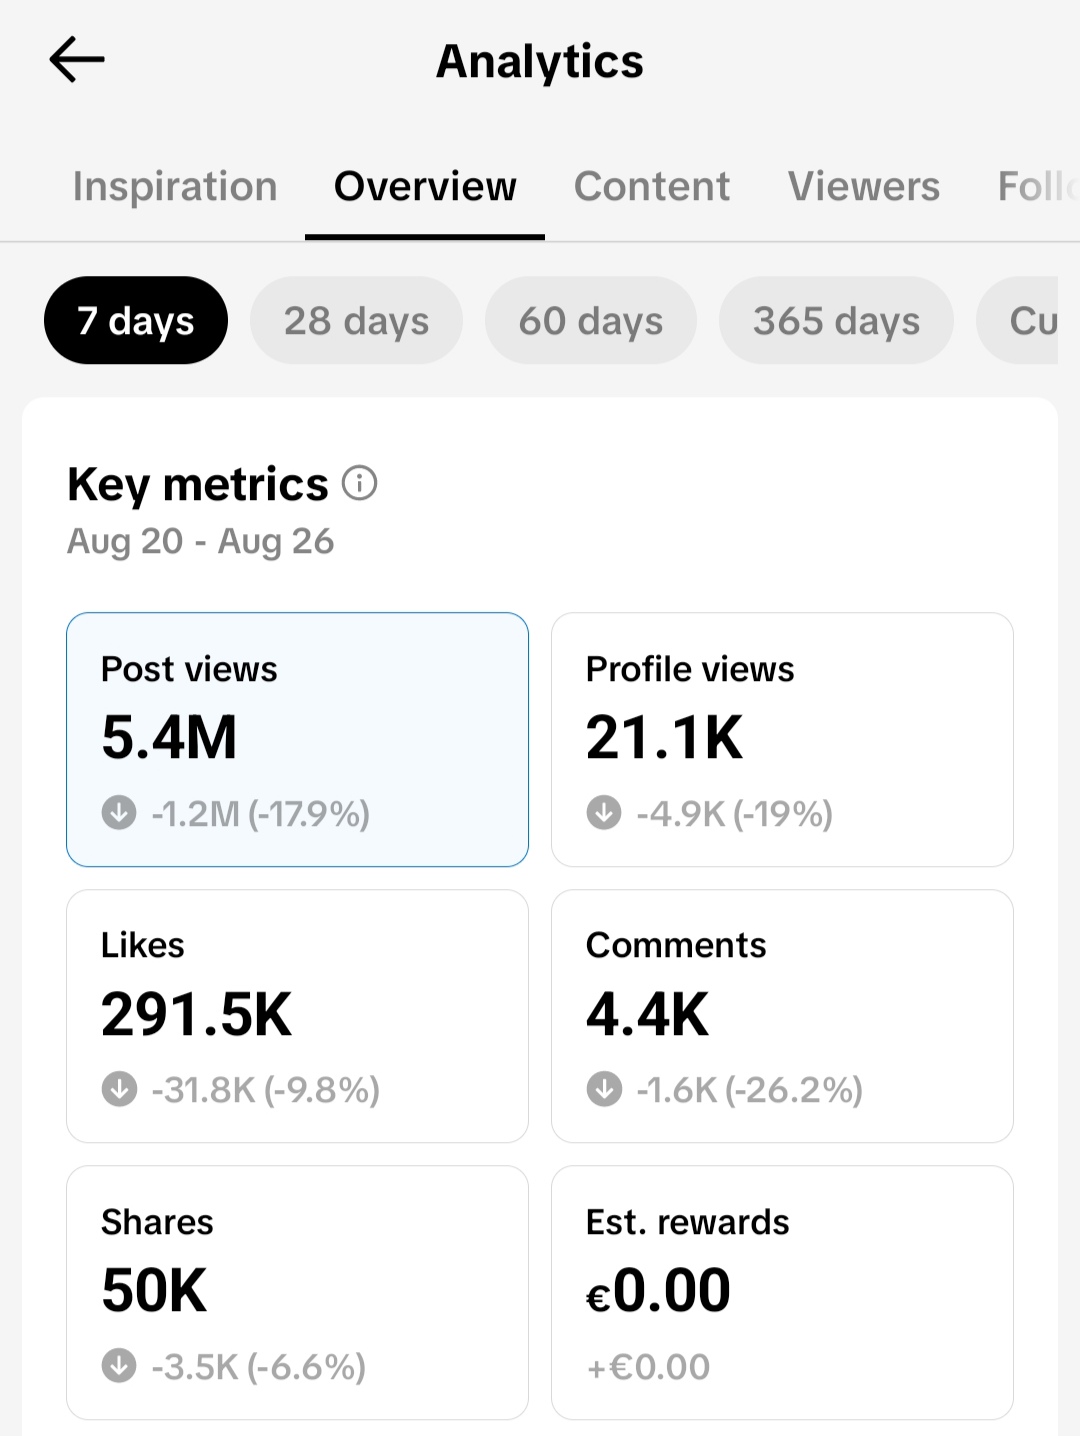The image size is (1080, 1436).
Task: Select the 7 days range pill
Action: [x=136, y=321]
